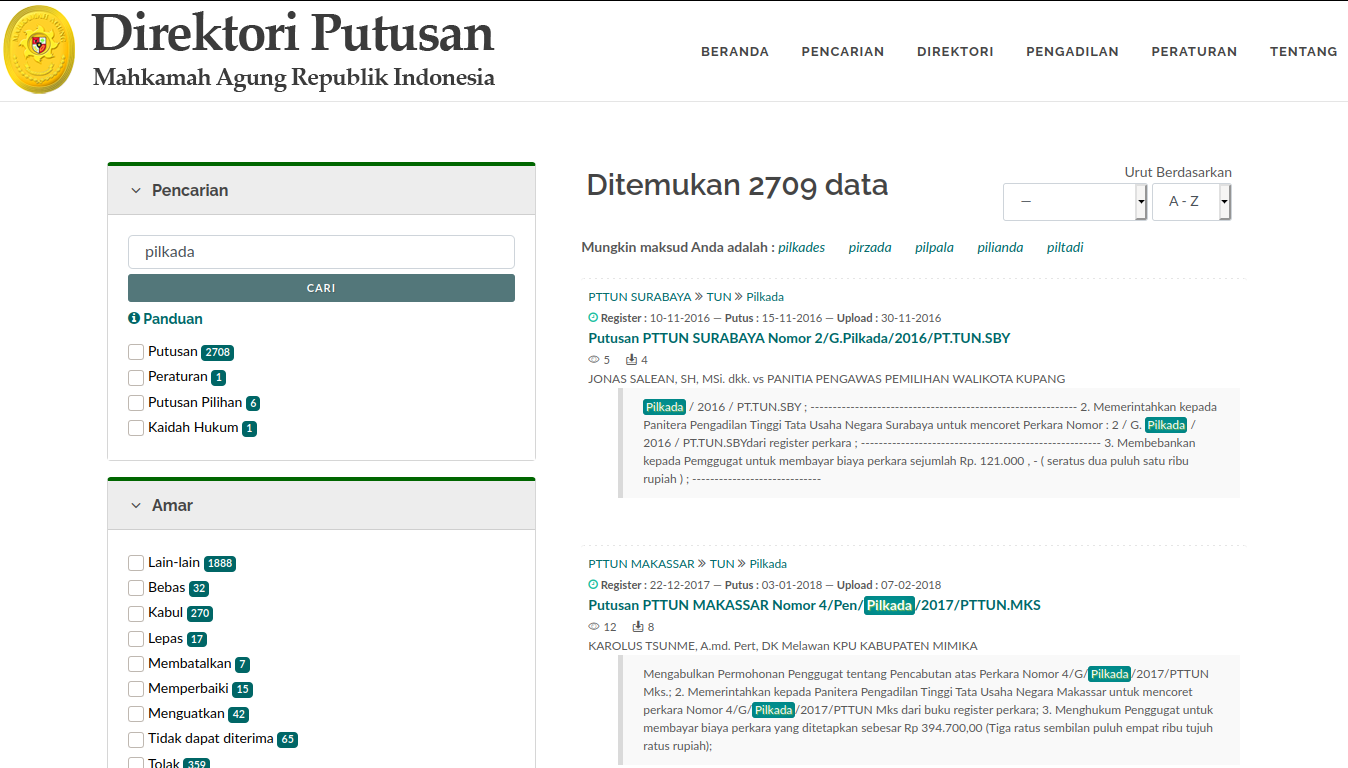Screen dimensions: 1348x768
Task: Tick the Peraturan checkbox
Action: tap(136, 377)
